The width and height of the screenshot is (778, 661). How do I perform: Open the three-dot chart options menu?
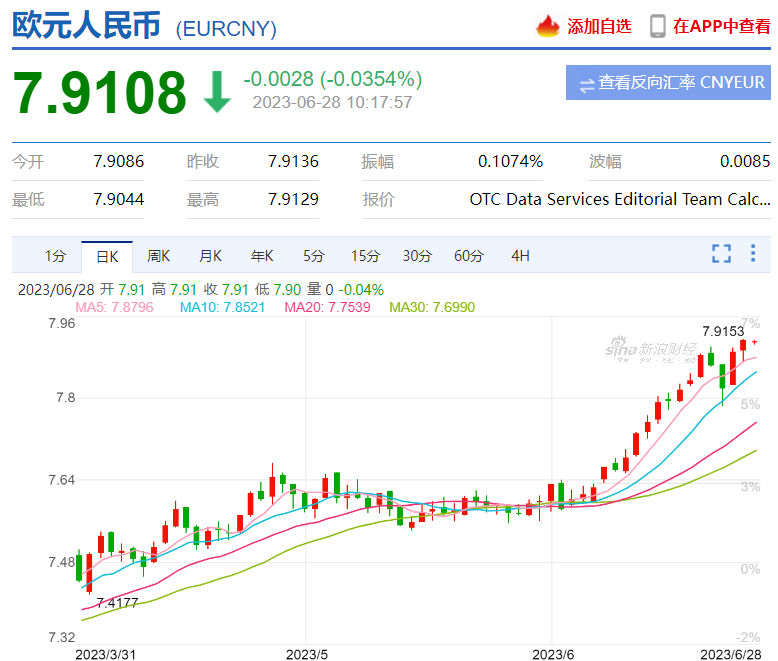(x=753, y=254)
